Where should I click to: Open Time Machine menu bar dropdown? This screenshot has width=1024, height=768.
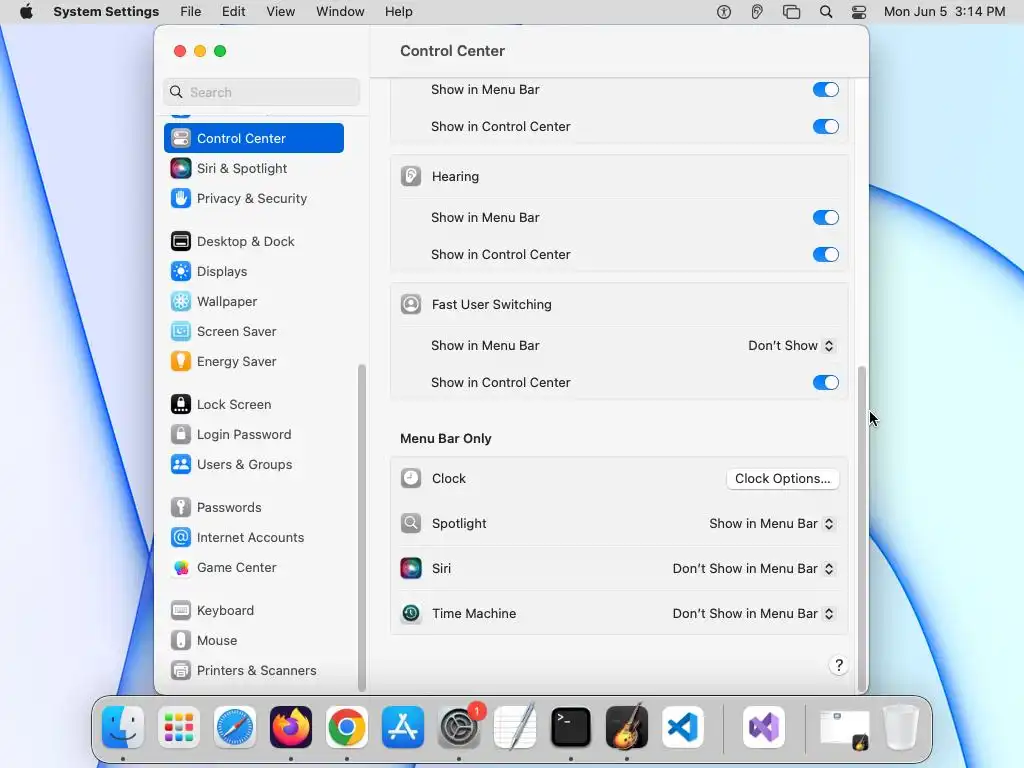click(x=753, y=614)
